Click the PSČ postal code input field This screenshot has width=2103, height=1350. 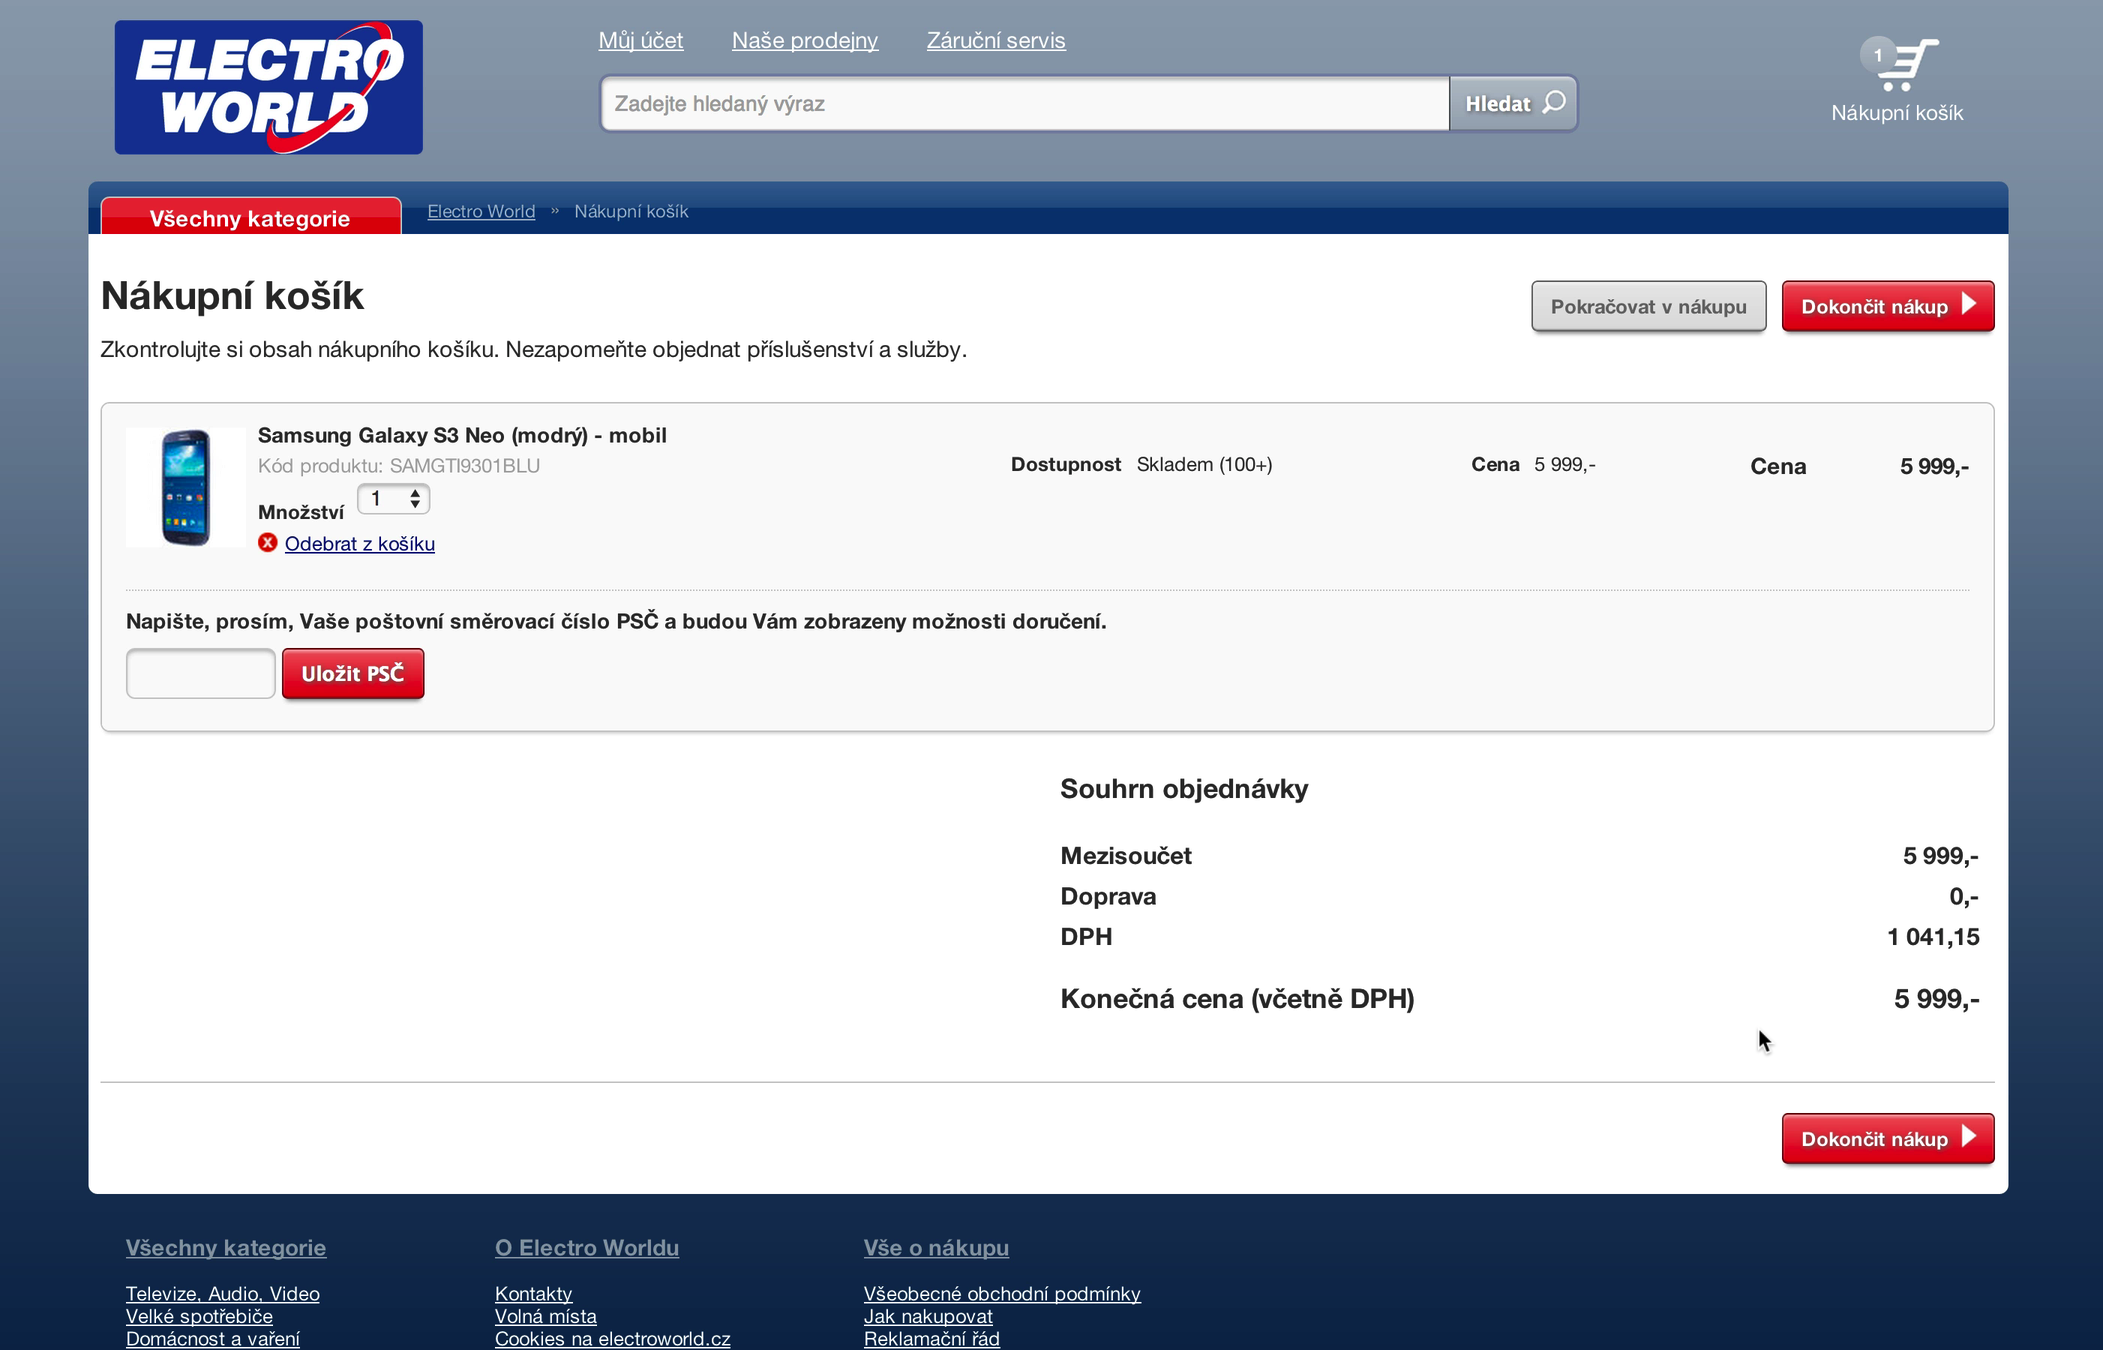[x=200, y=673]
